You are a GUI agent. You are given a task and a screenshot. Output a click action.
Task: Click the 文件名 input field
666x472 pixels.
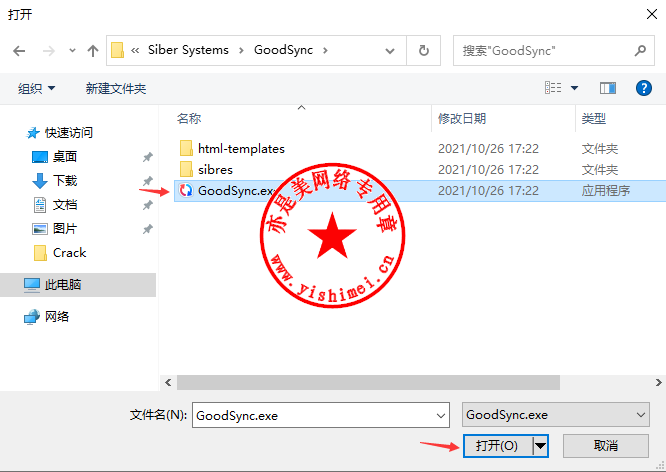(321, 415)
